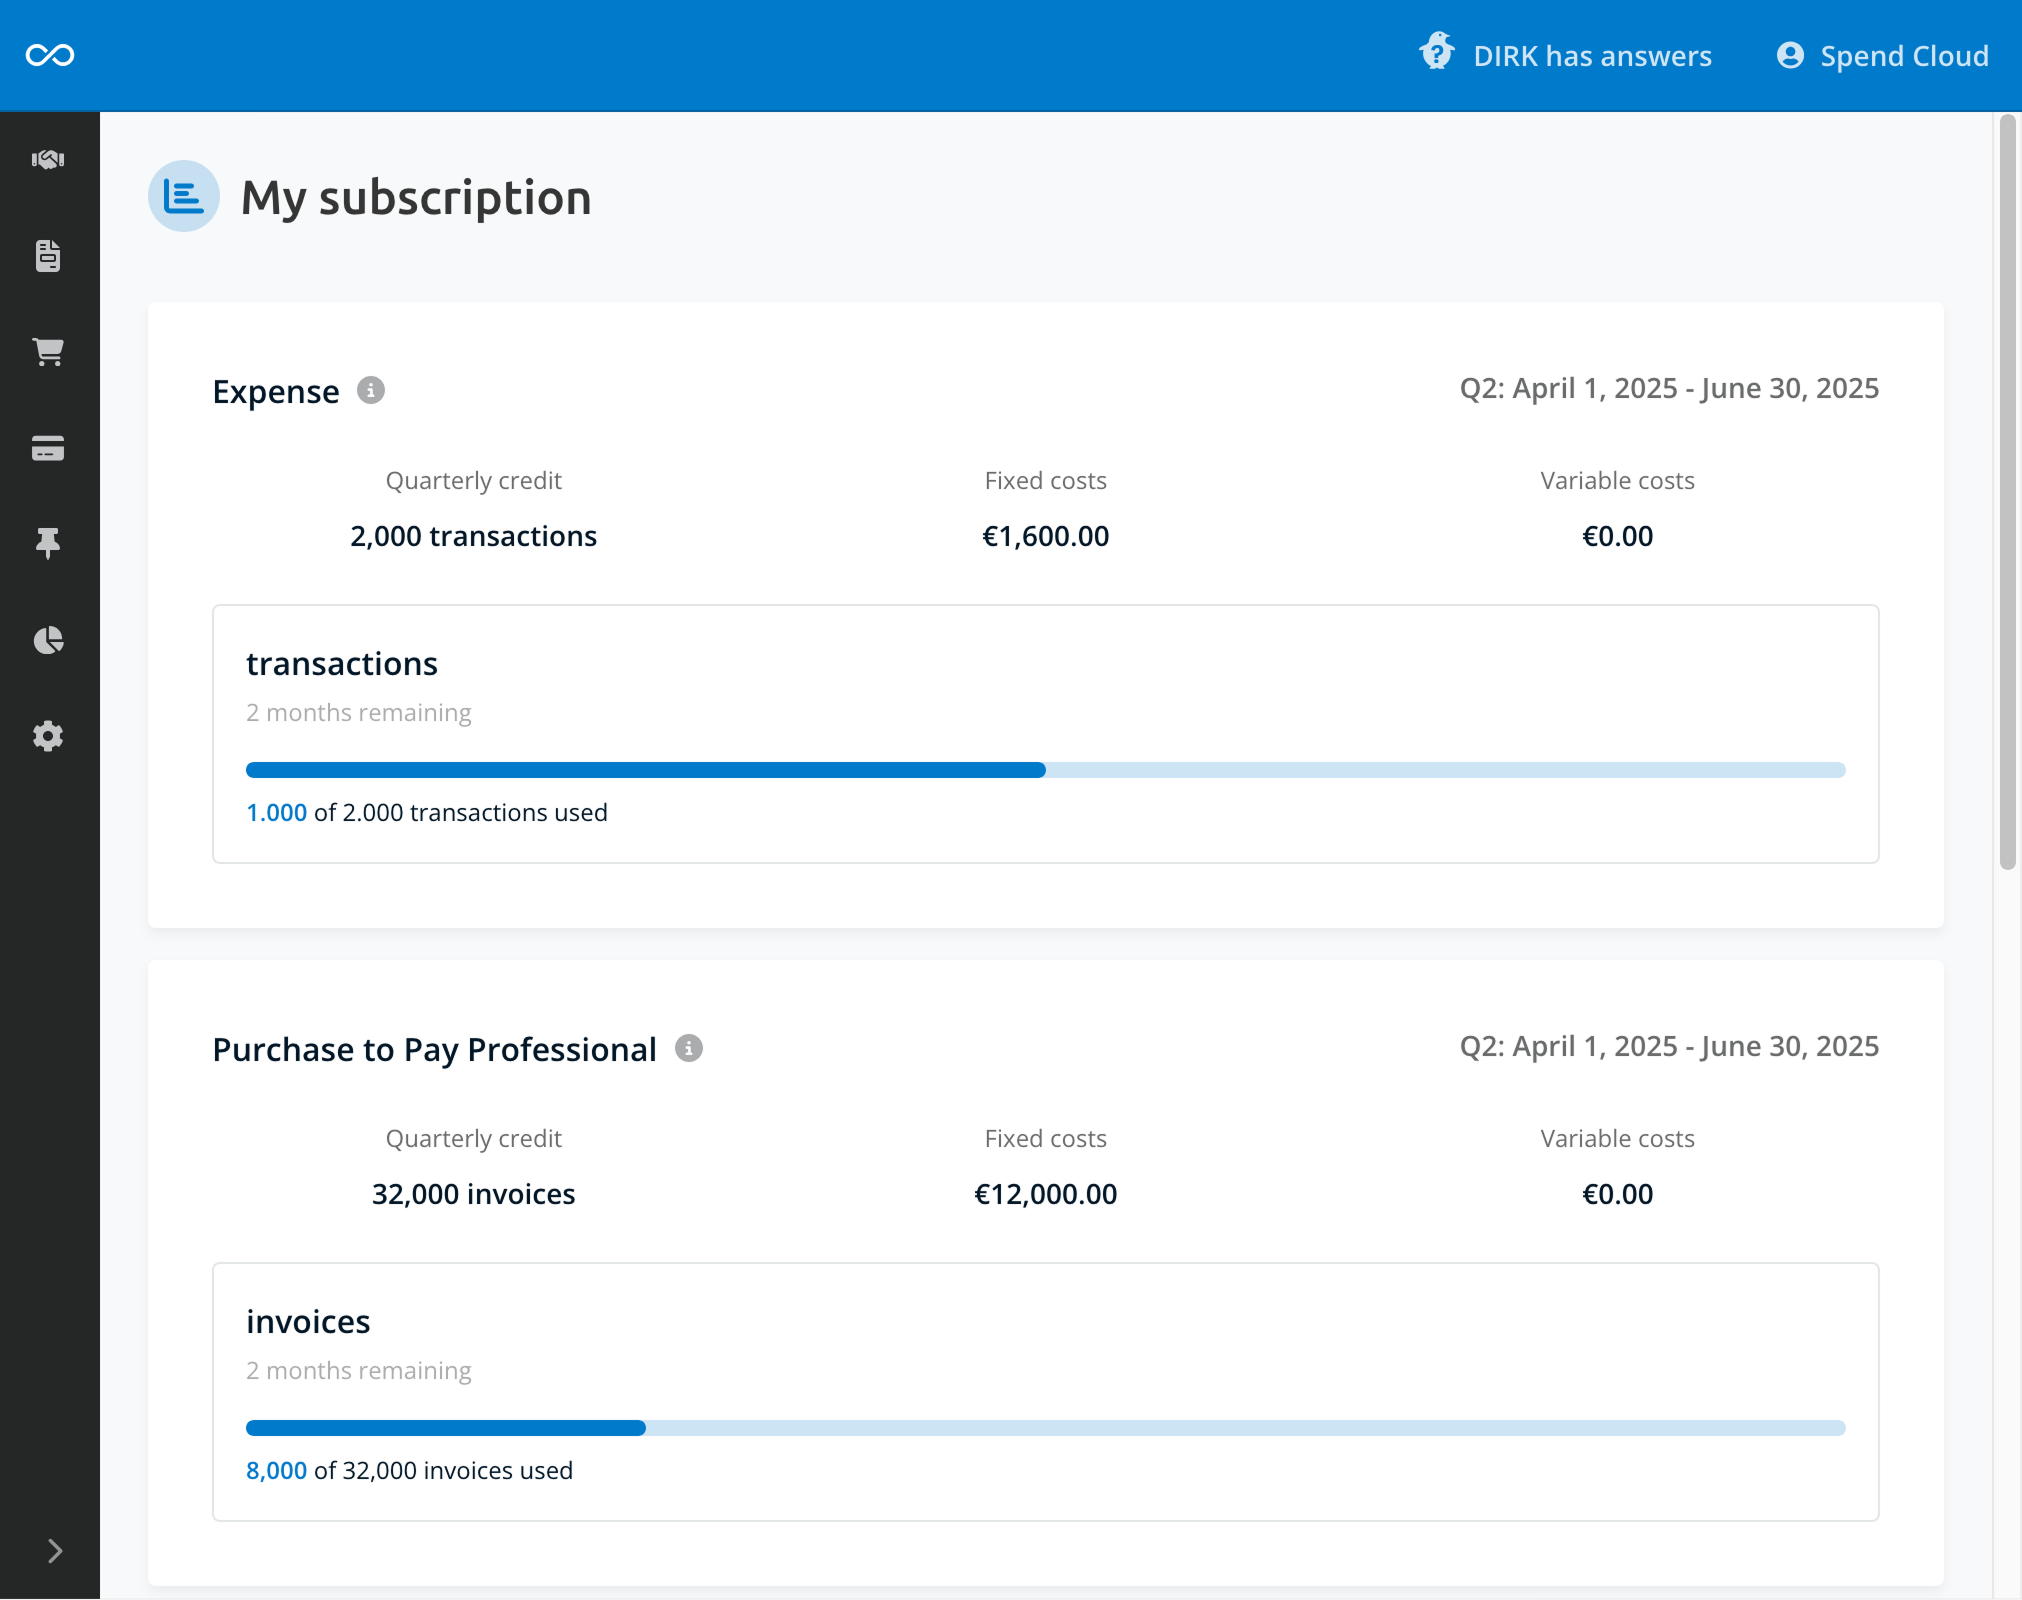2022x1600 pixels.
Task: Click 2 months remaining under invoices
Action: (358, 1371)
